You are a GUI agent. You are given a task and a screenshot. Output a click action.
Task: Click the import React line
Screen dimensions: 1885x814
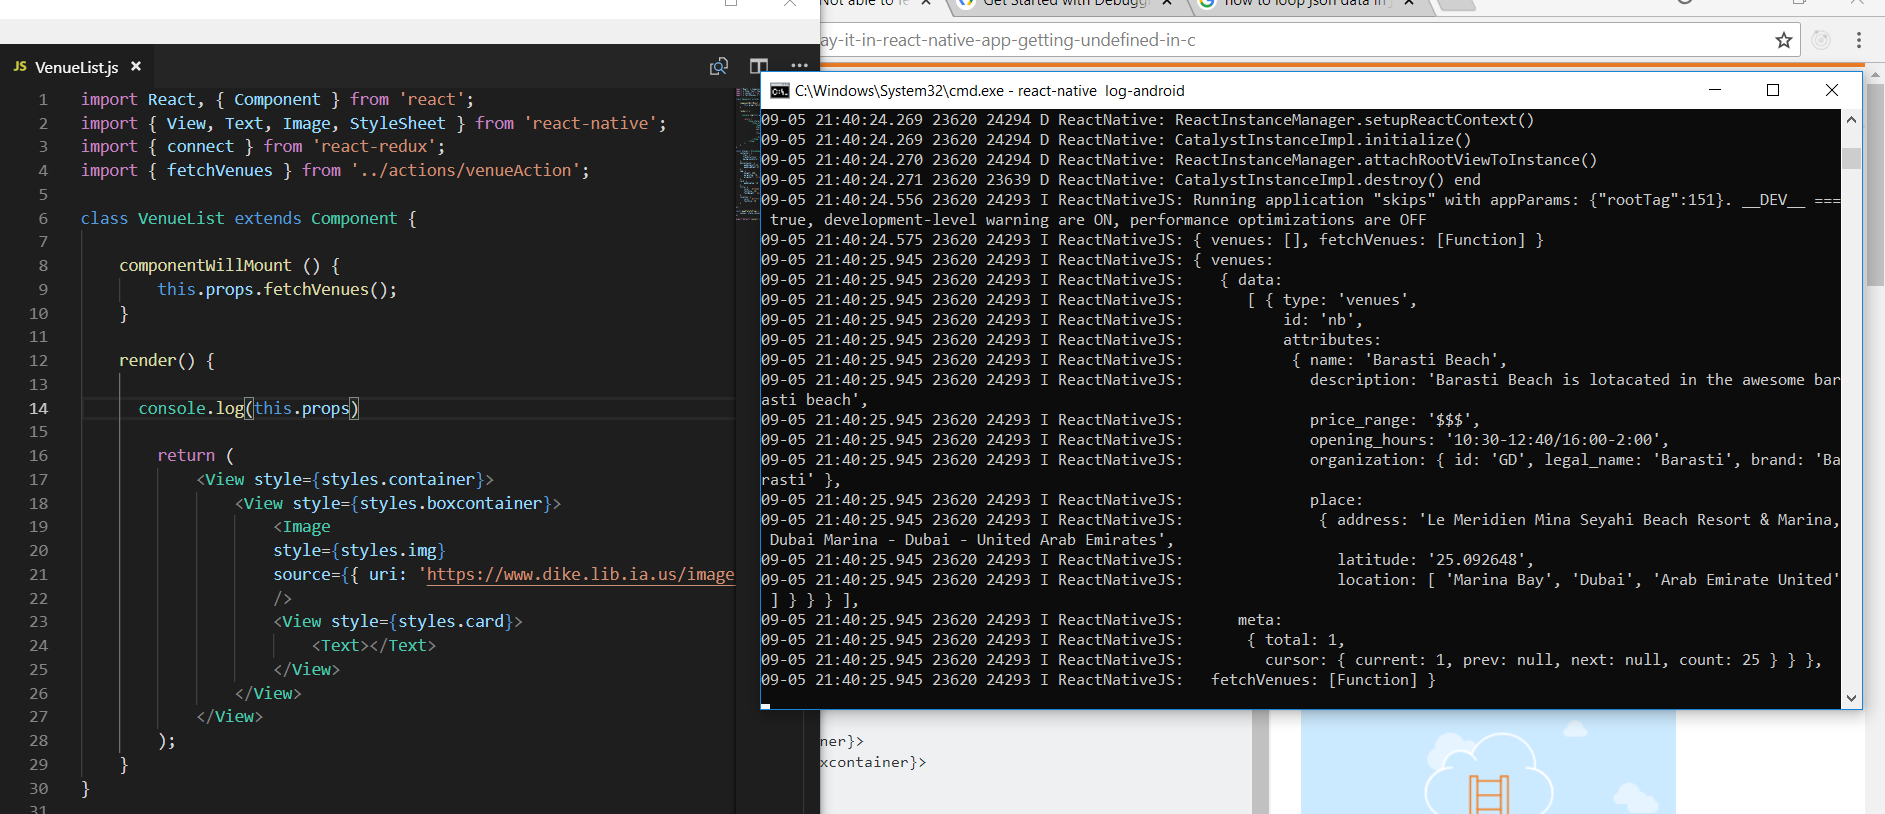coord(277,99)
